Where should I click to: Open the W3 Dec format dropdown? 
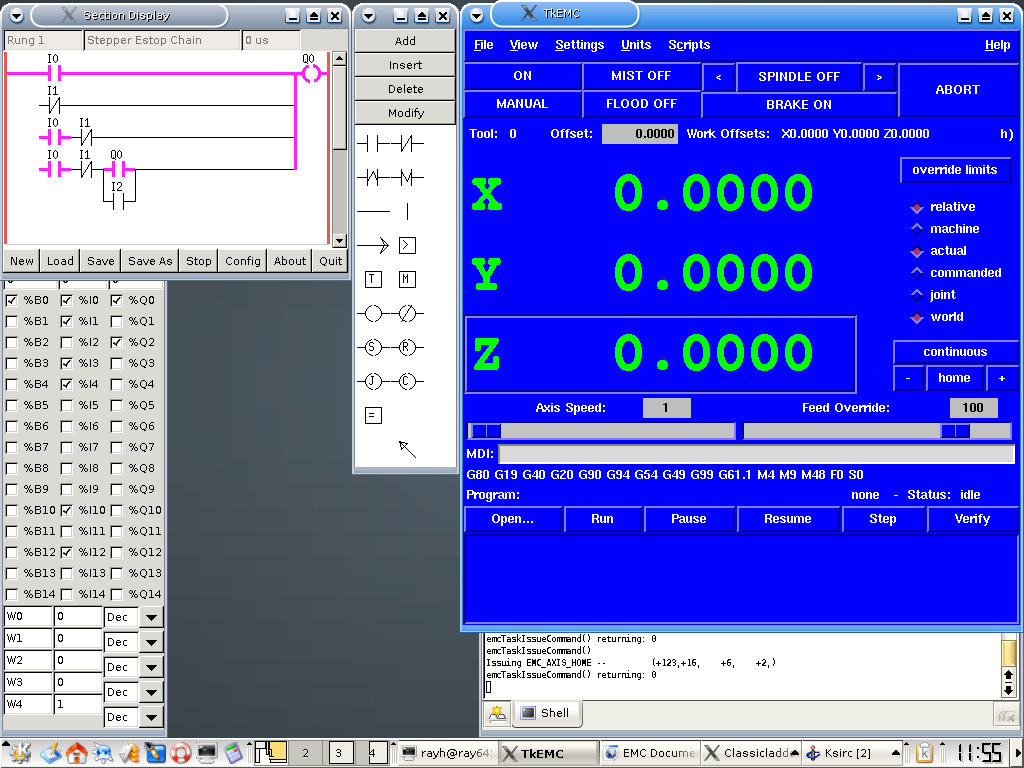tap(151, 692)
